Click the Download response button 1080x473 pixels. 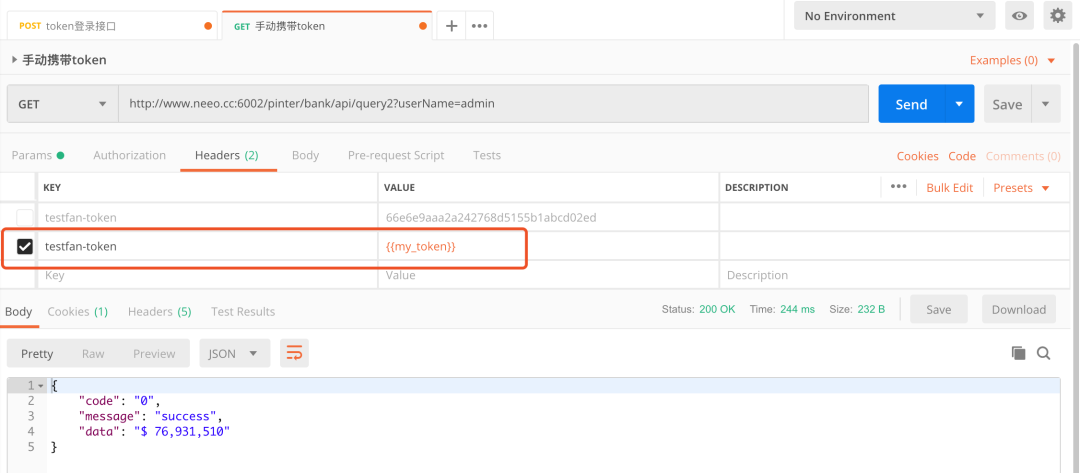(1019, 309)
